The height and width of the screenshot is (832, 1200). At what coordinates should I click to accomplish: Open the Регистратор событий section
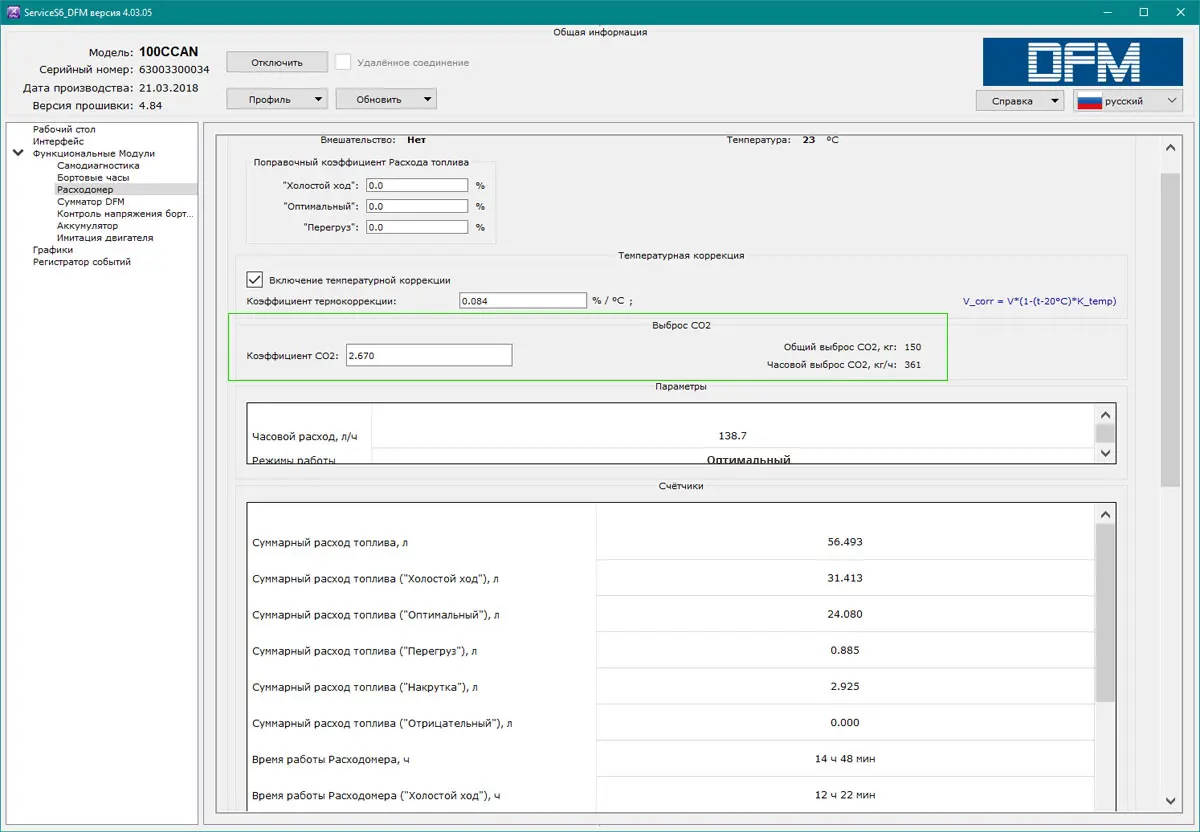[82, 262]
